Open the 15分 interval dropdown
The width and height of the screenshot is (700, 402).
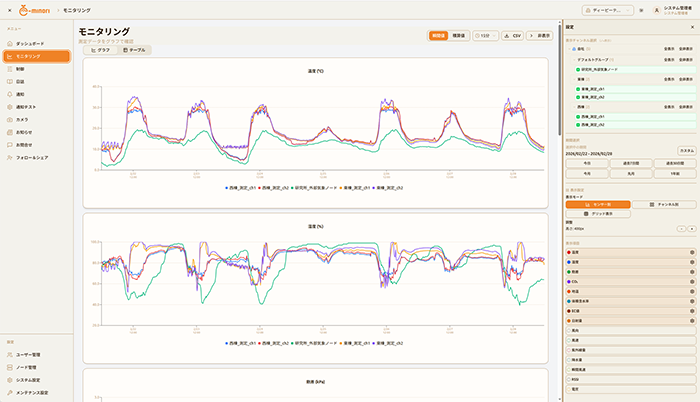[485, 35]
